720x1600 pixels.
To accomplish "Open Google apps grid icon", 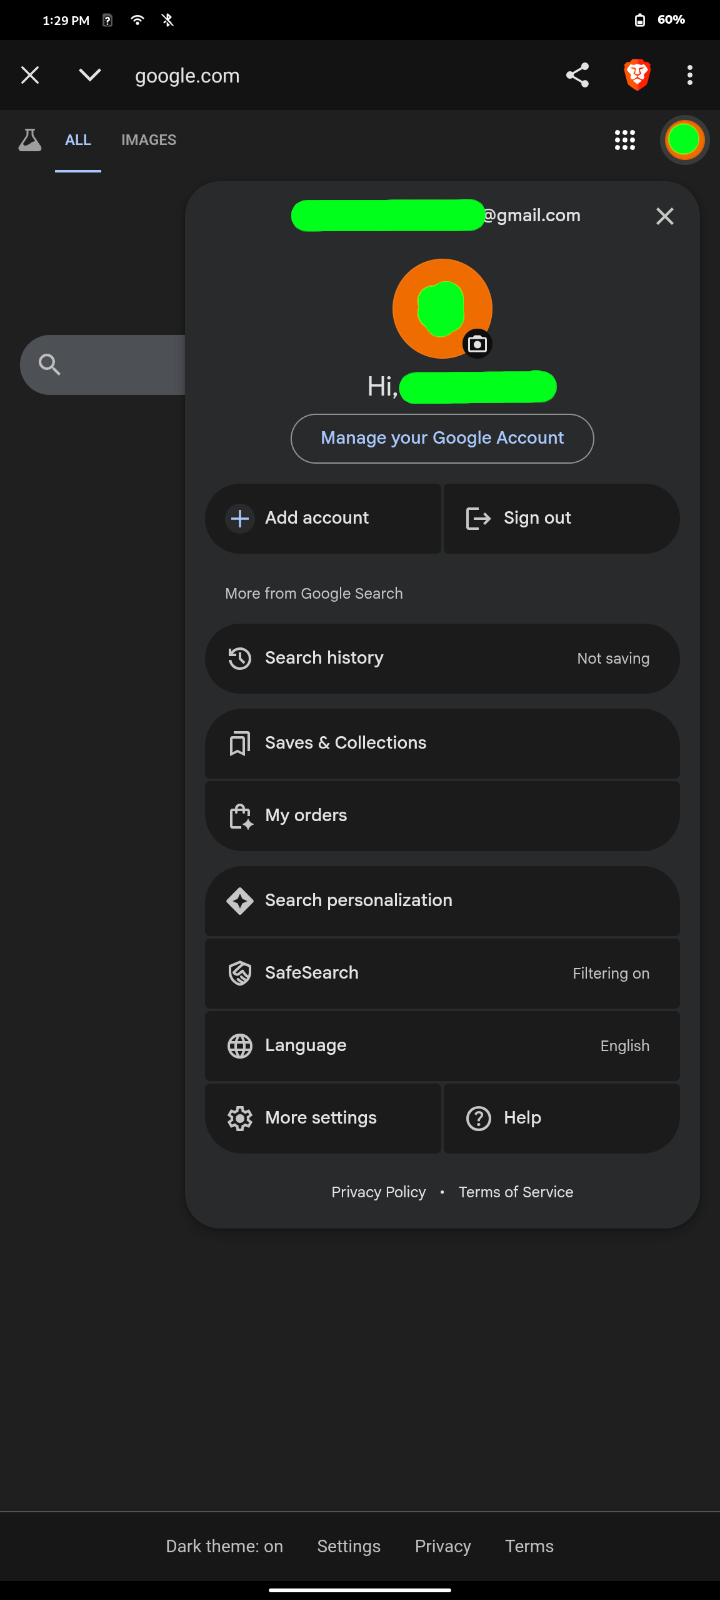I will click(625, 140).
